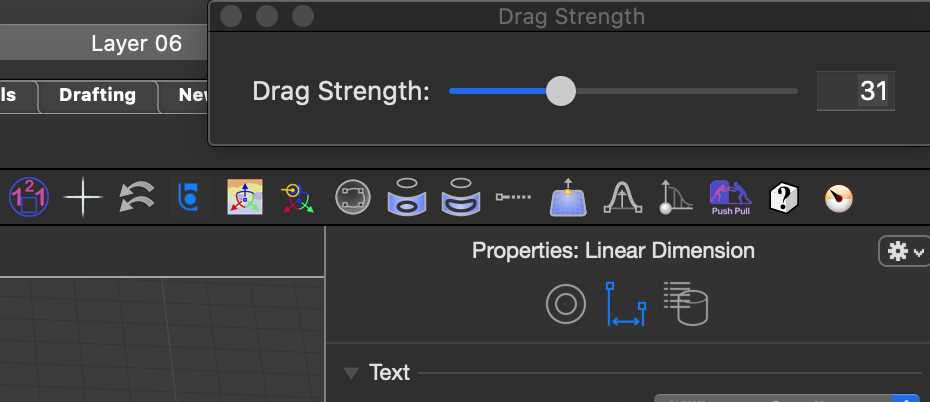Select the bell curve tool icon

click(622, 197)
